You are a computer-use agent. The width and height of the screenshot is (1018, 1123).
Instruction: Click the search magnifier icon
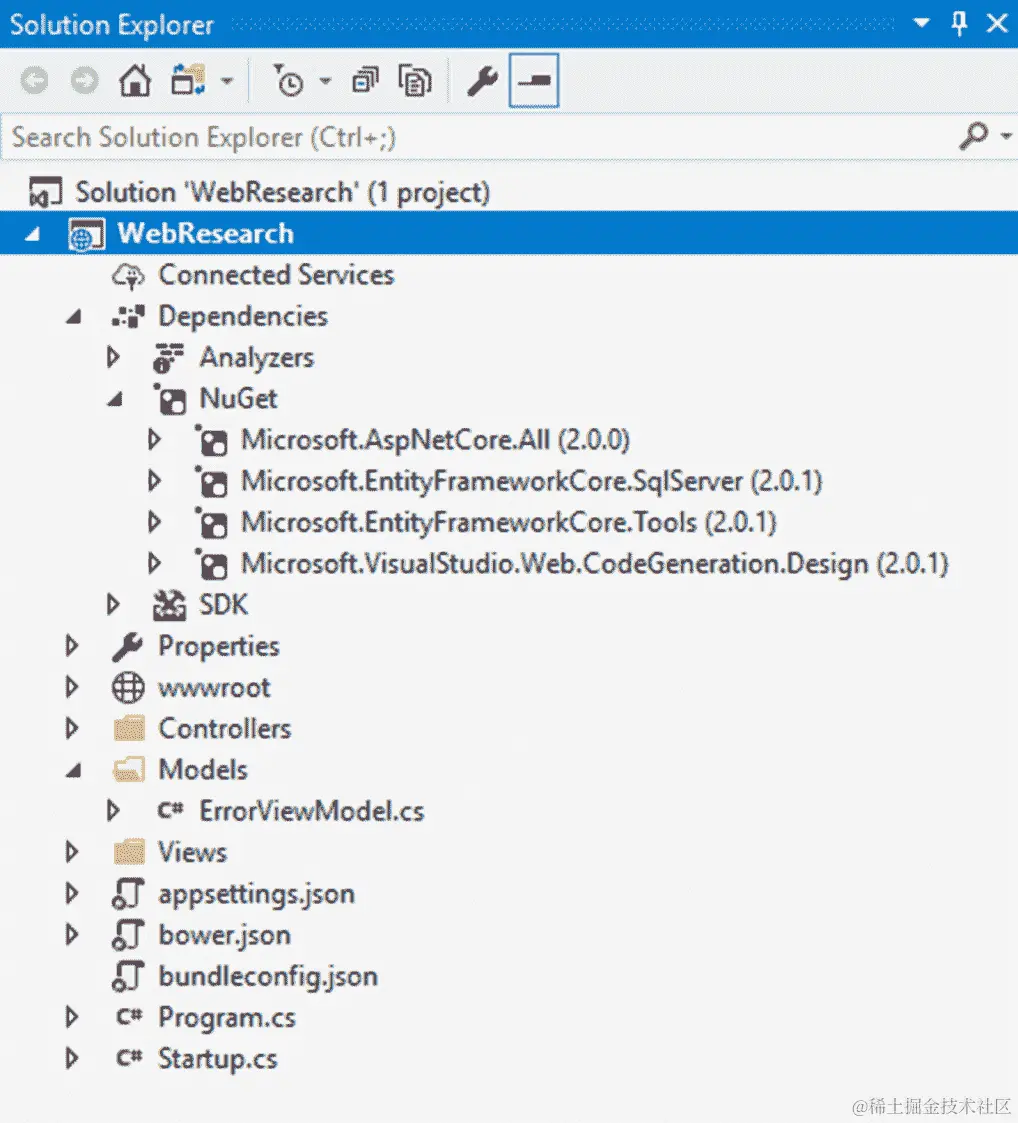pyautogui.click(x=974, y=135)
